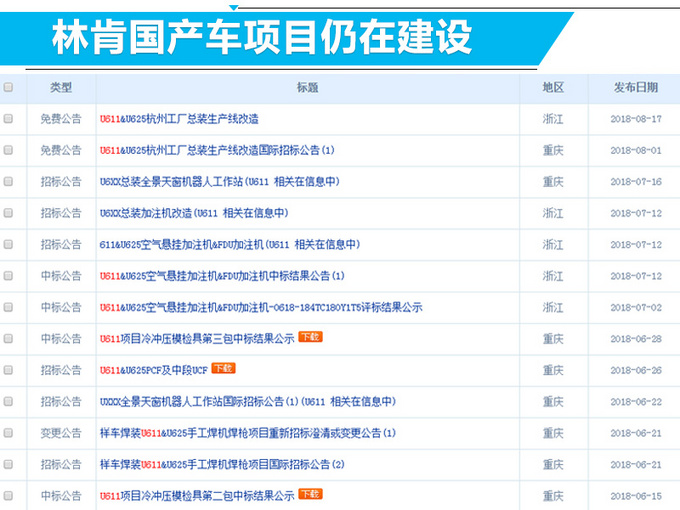Check the box for row dated 2018-06-22
The width and height of the screenshot is (680, 510).
[8, 402]
